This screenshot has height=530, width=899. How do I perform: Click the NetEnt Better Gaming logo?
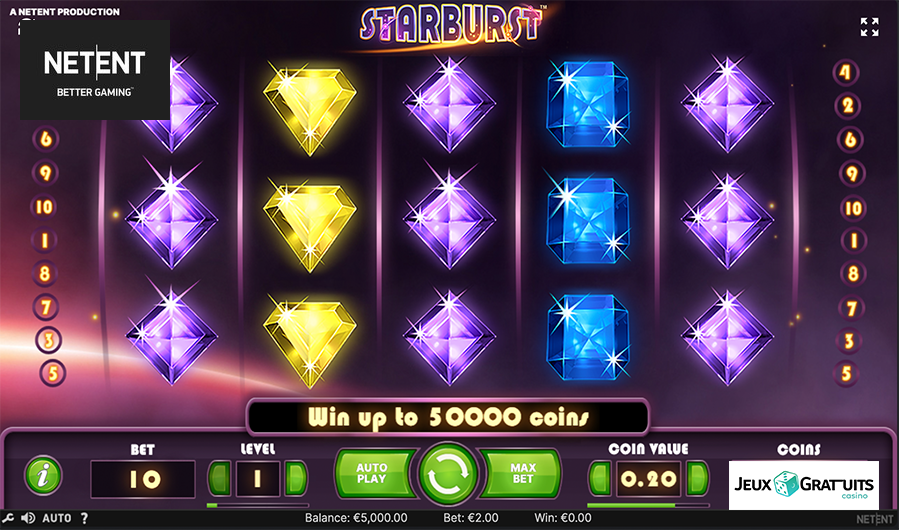[95, 70]
